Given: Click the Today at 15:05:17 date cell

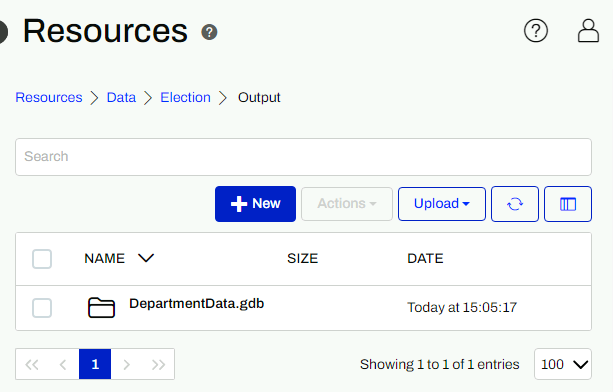Looking at the screenshot, I should (462, 307).
